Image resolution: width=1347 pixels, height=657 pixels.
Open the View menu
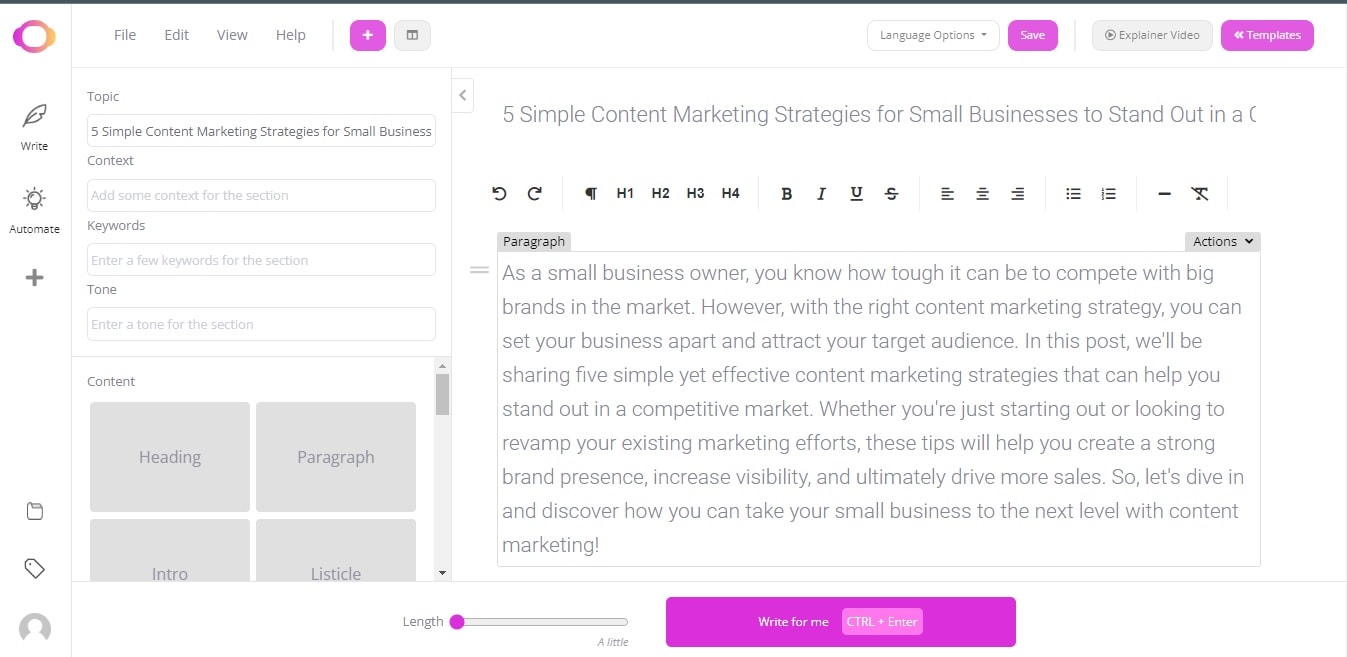pyautogui.click(x=232, y=35)
